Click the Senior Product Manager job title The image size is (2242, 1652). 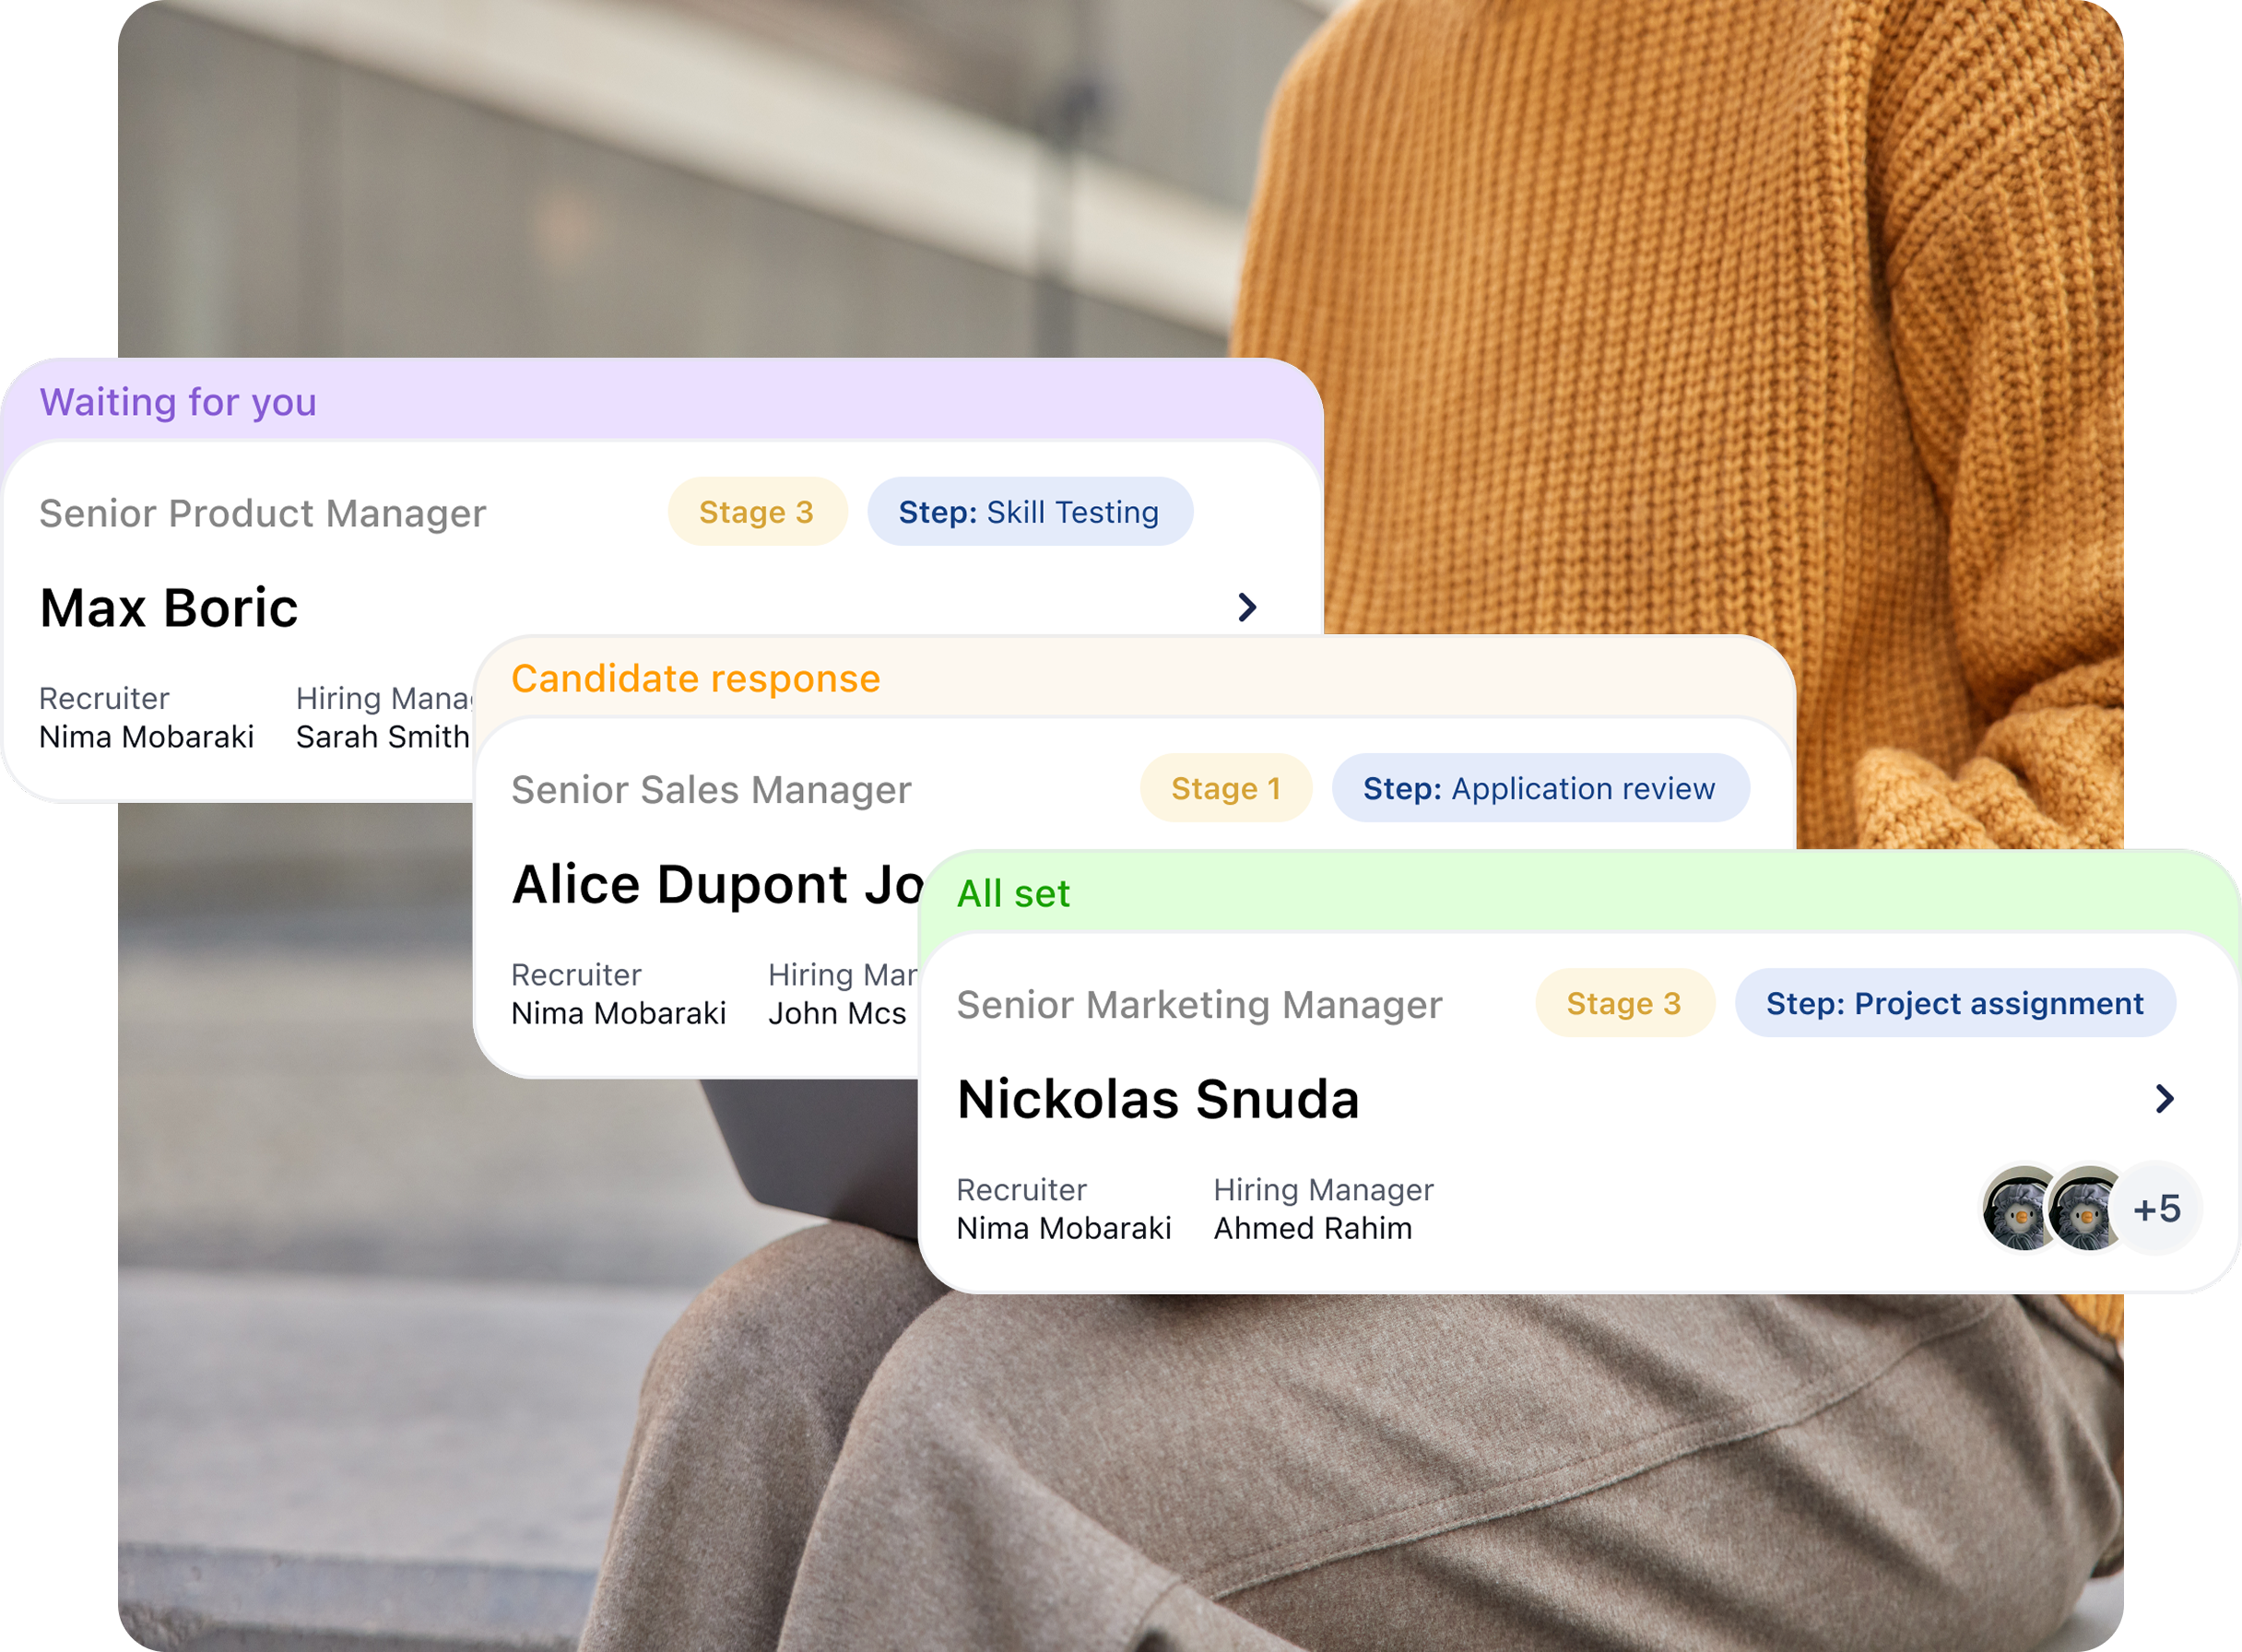click(263, 513)
